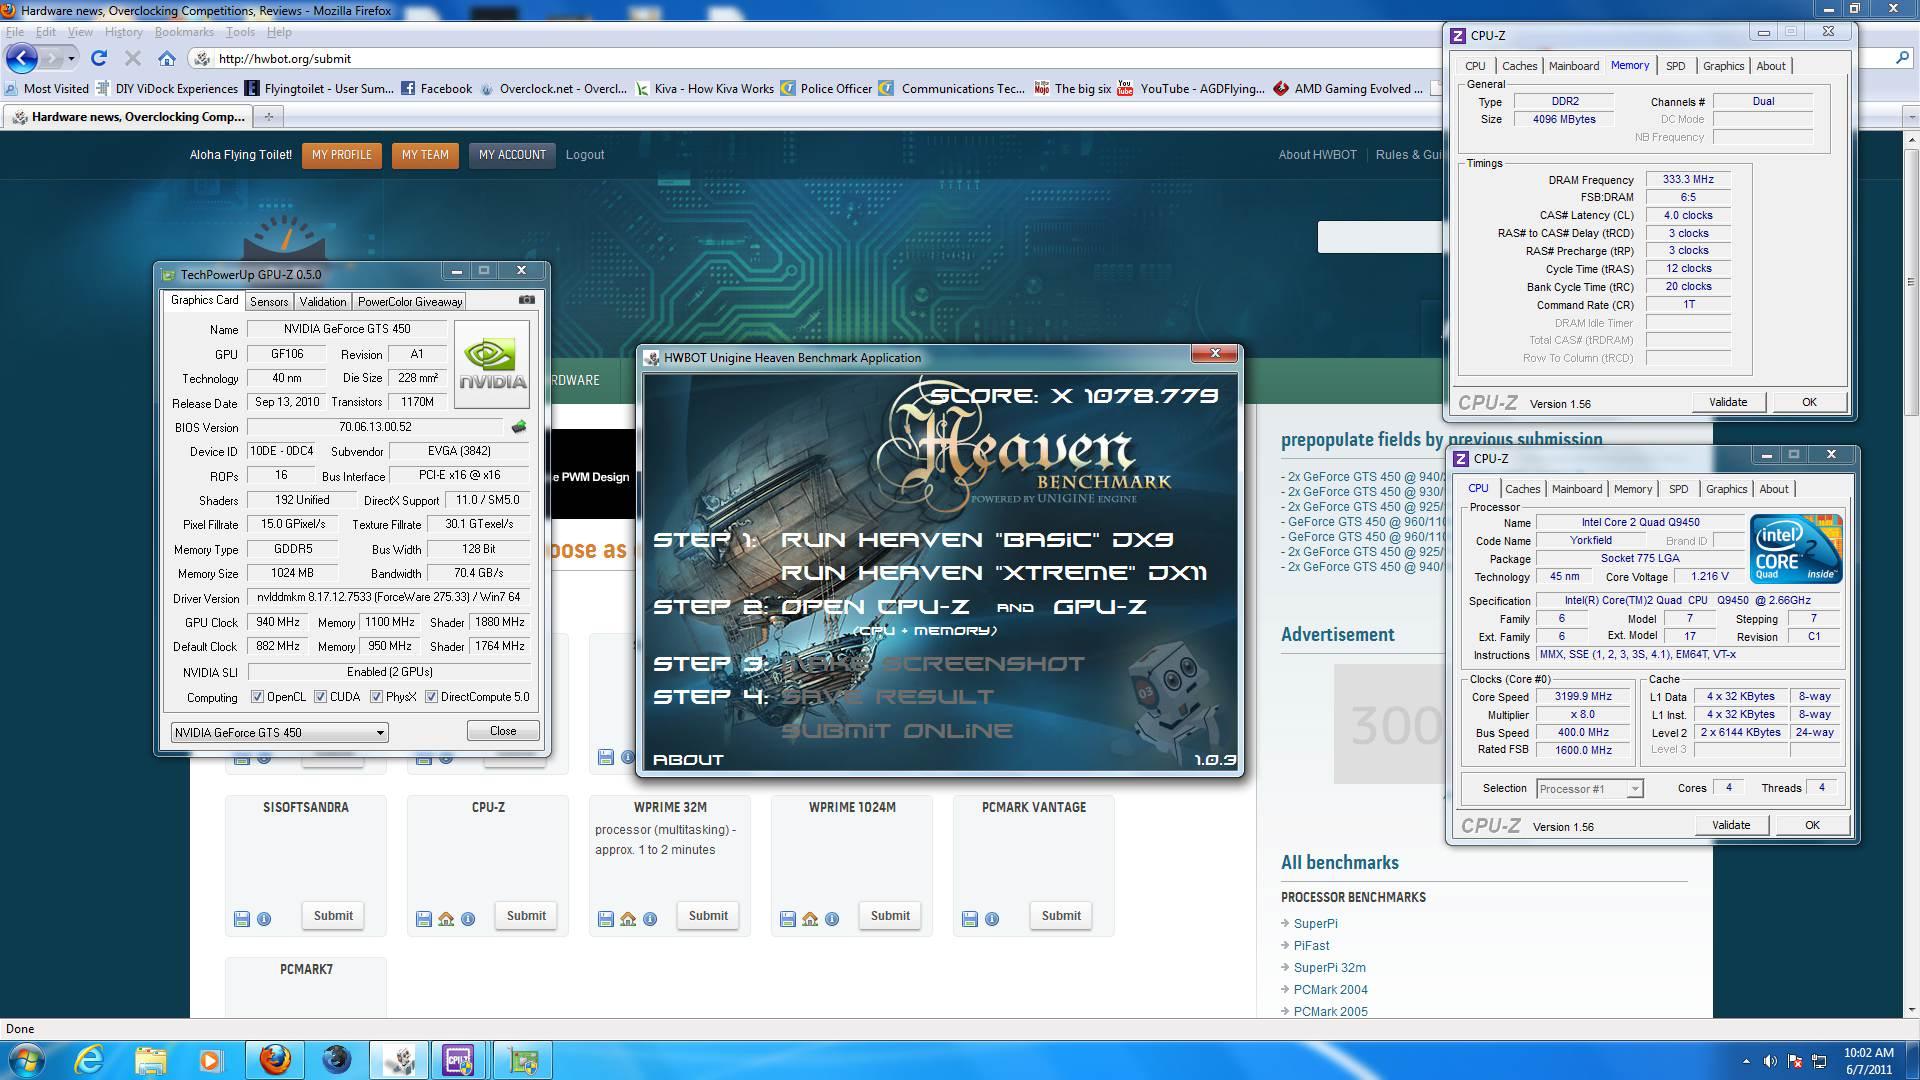The height and width of the screenshot is (1080, 1920).
Task: Open the SuperPi 32m benchmark link
Action: pos(1329,967)
